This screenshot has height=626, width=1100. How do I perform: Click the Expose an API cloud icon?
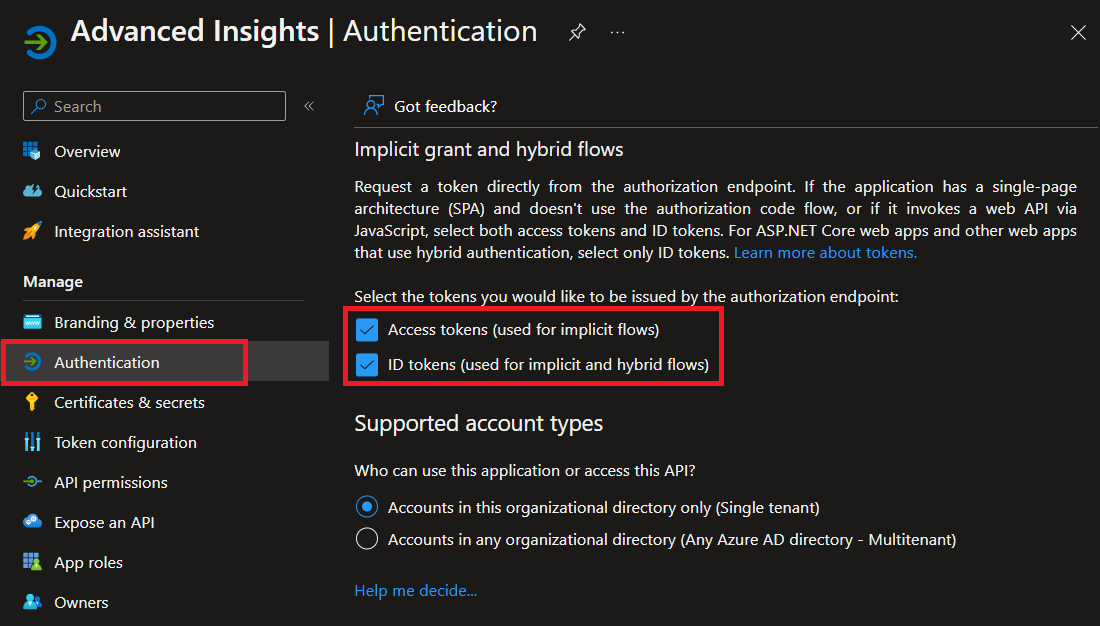point(33,522)
